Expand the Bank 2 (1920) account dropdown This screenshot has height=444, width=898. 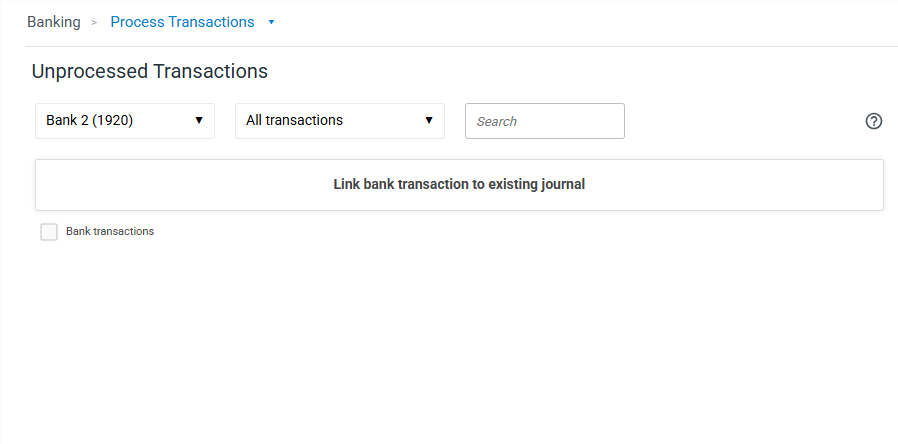[x=125, y=121]
